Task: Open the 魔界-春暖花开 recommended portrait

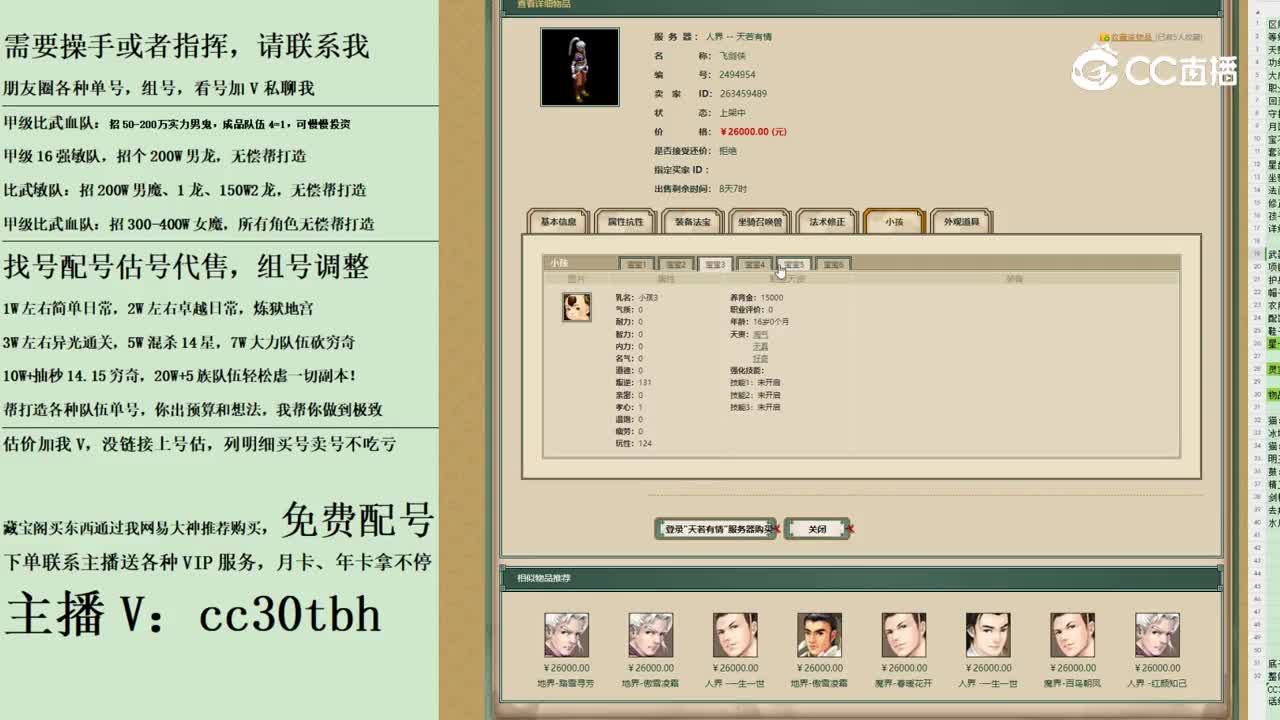Action: pyautogui.click(x=903, y=635)
